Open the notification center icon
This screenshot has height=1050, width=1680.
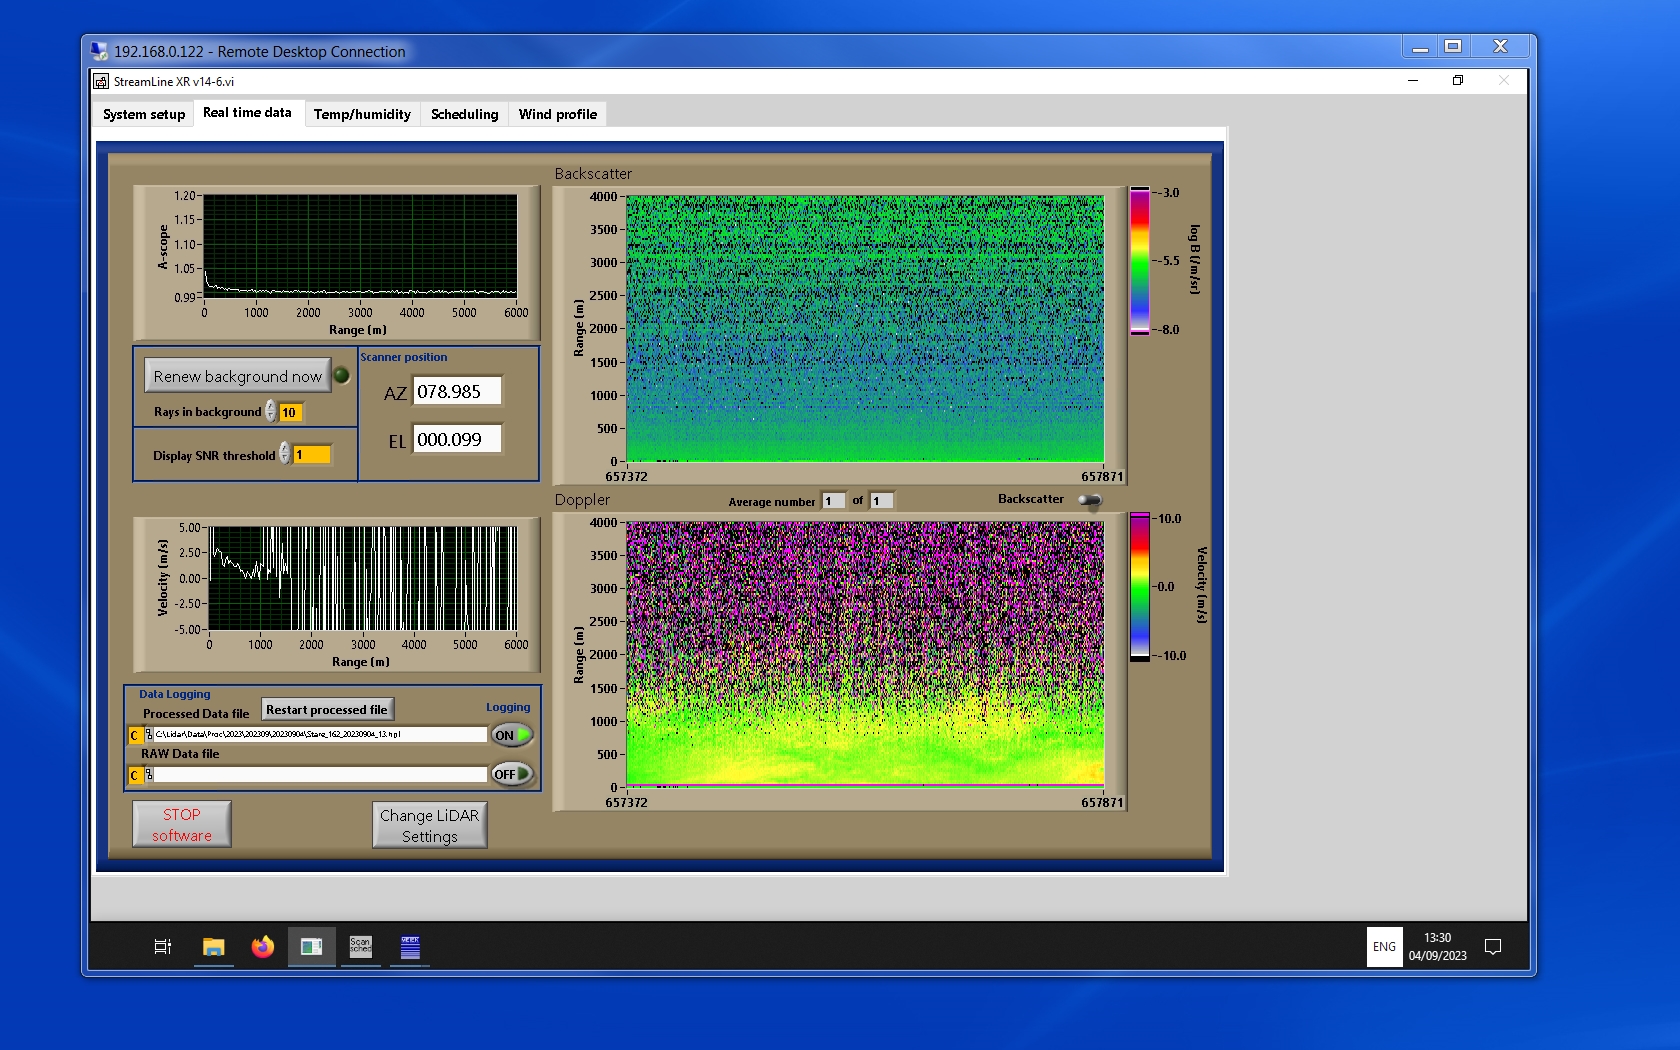tap(1493, 946)
